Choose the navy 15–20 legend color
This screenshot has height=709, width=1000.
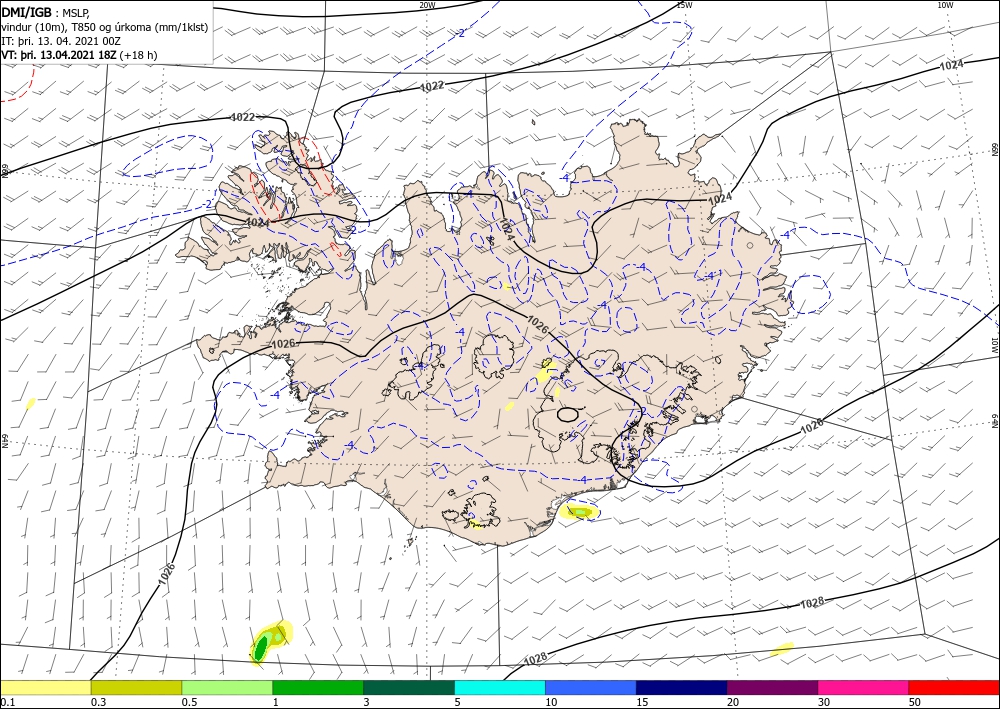tap(682, 687)
